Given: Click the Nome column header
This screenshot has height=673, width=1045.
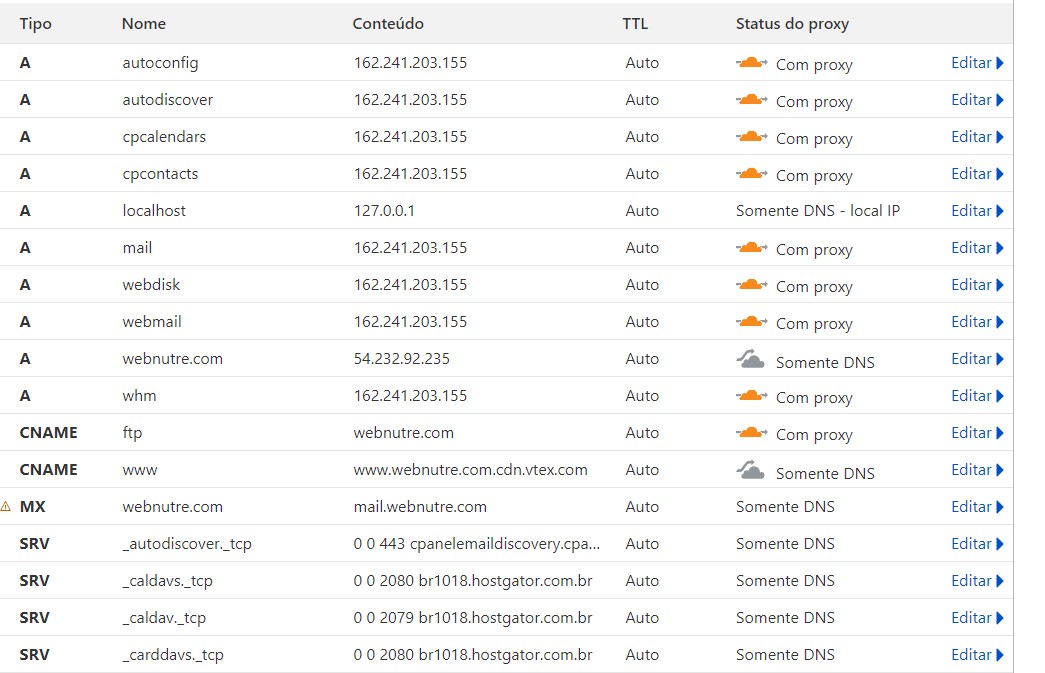Looking at the screenshot, I should [x=144, y=23].
